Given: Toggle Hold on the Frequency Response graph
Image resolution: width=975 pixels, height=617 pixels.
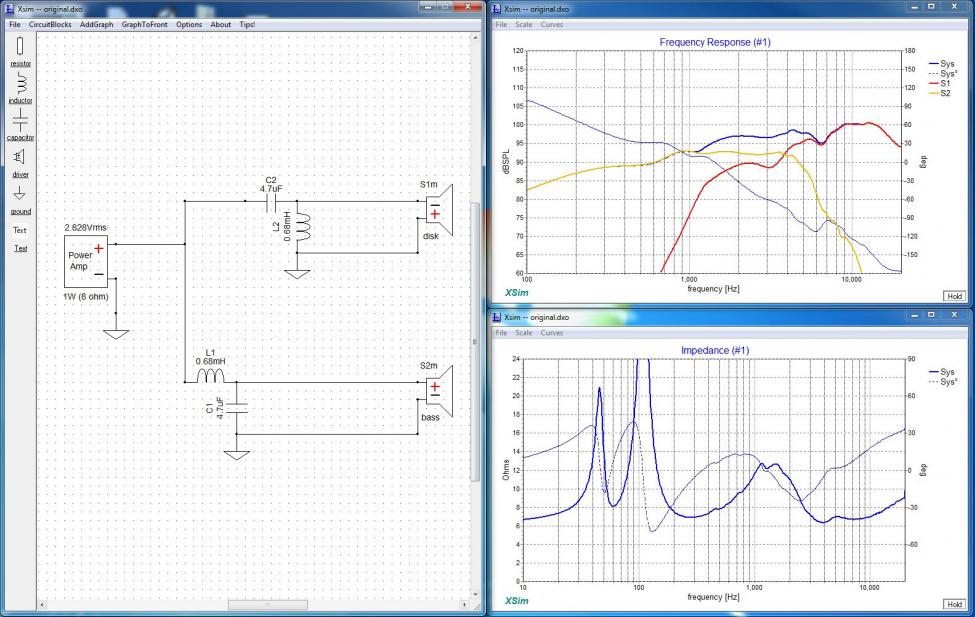Looking at the screenshot, I should tap(954, 296).
